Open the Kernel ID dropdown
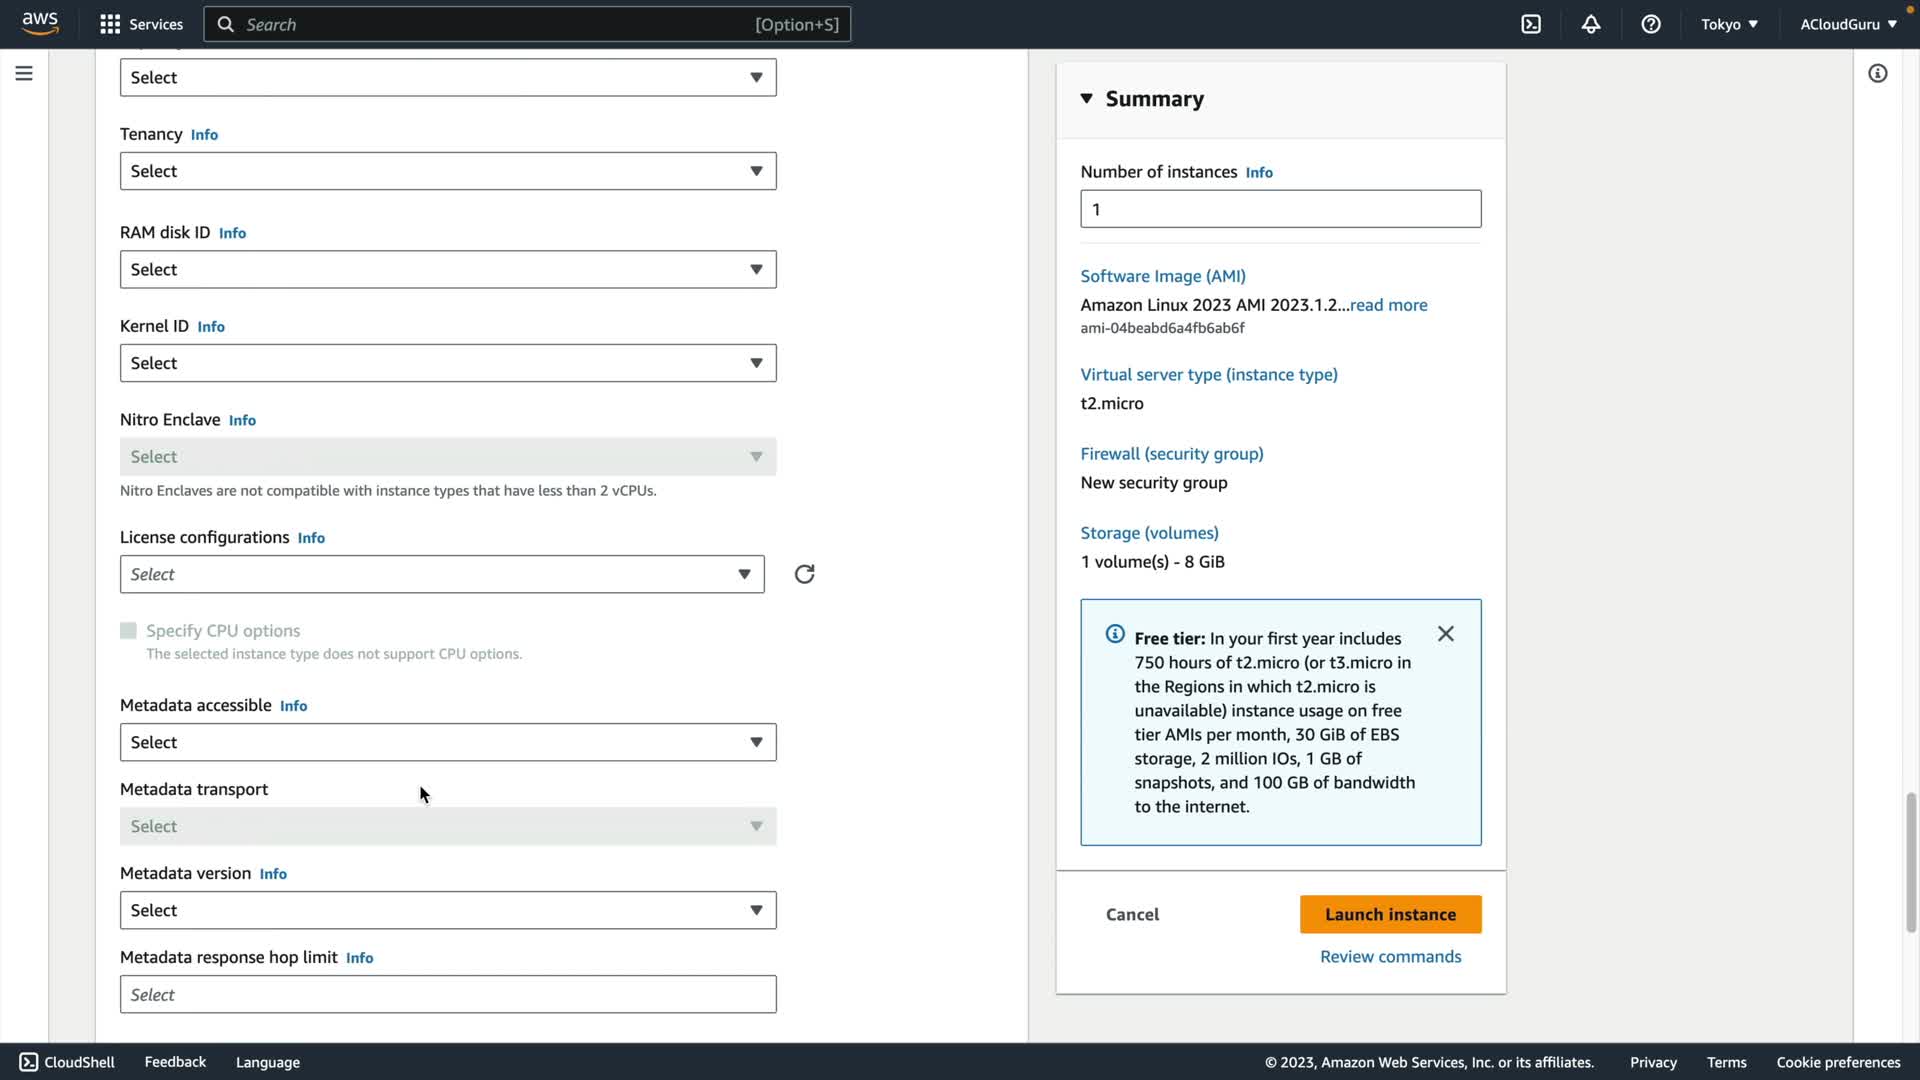The image size is (1920, 1080). 448,363
